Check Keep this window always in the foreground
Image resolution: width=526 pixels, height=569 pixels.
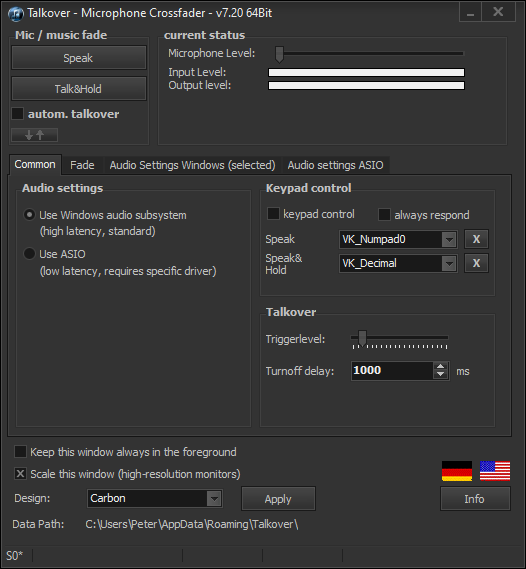click(x=20, y=452)
